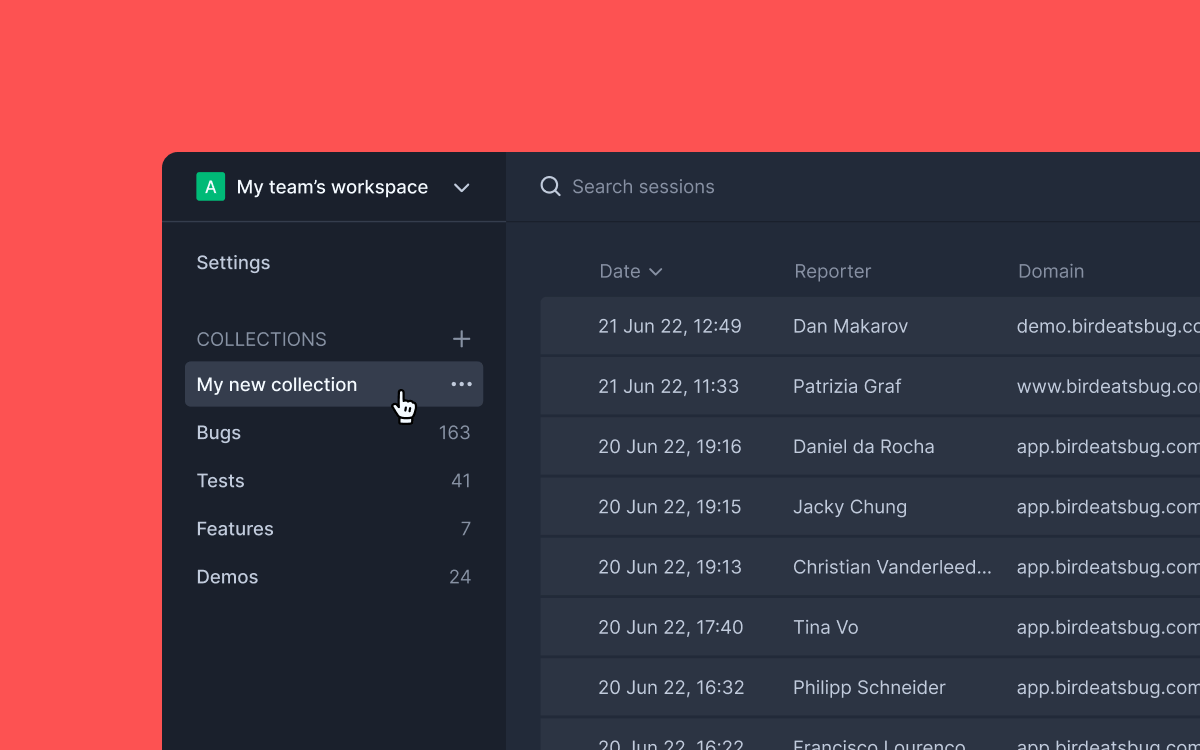Screen dimensions: 1200x750
Task: Select reporter Jacky Chung
Action: (850, 507)
